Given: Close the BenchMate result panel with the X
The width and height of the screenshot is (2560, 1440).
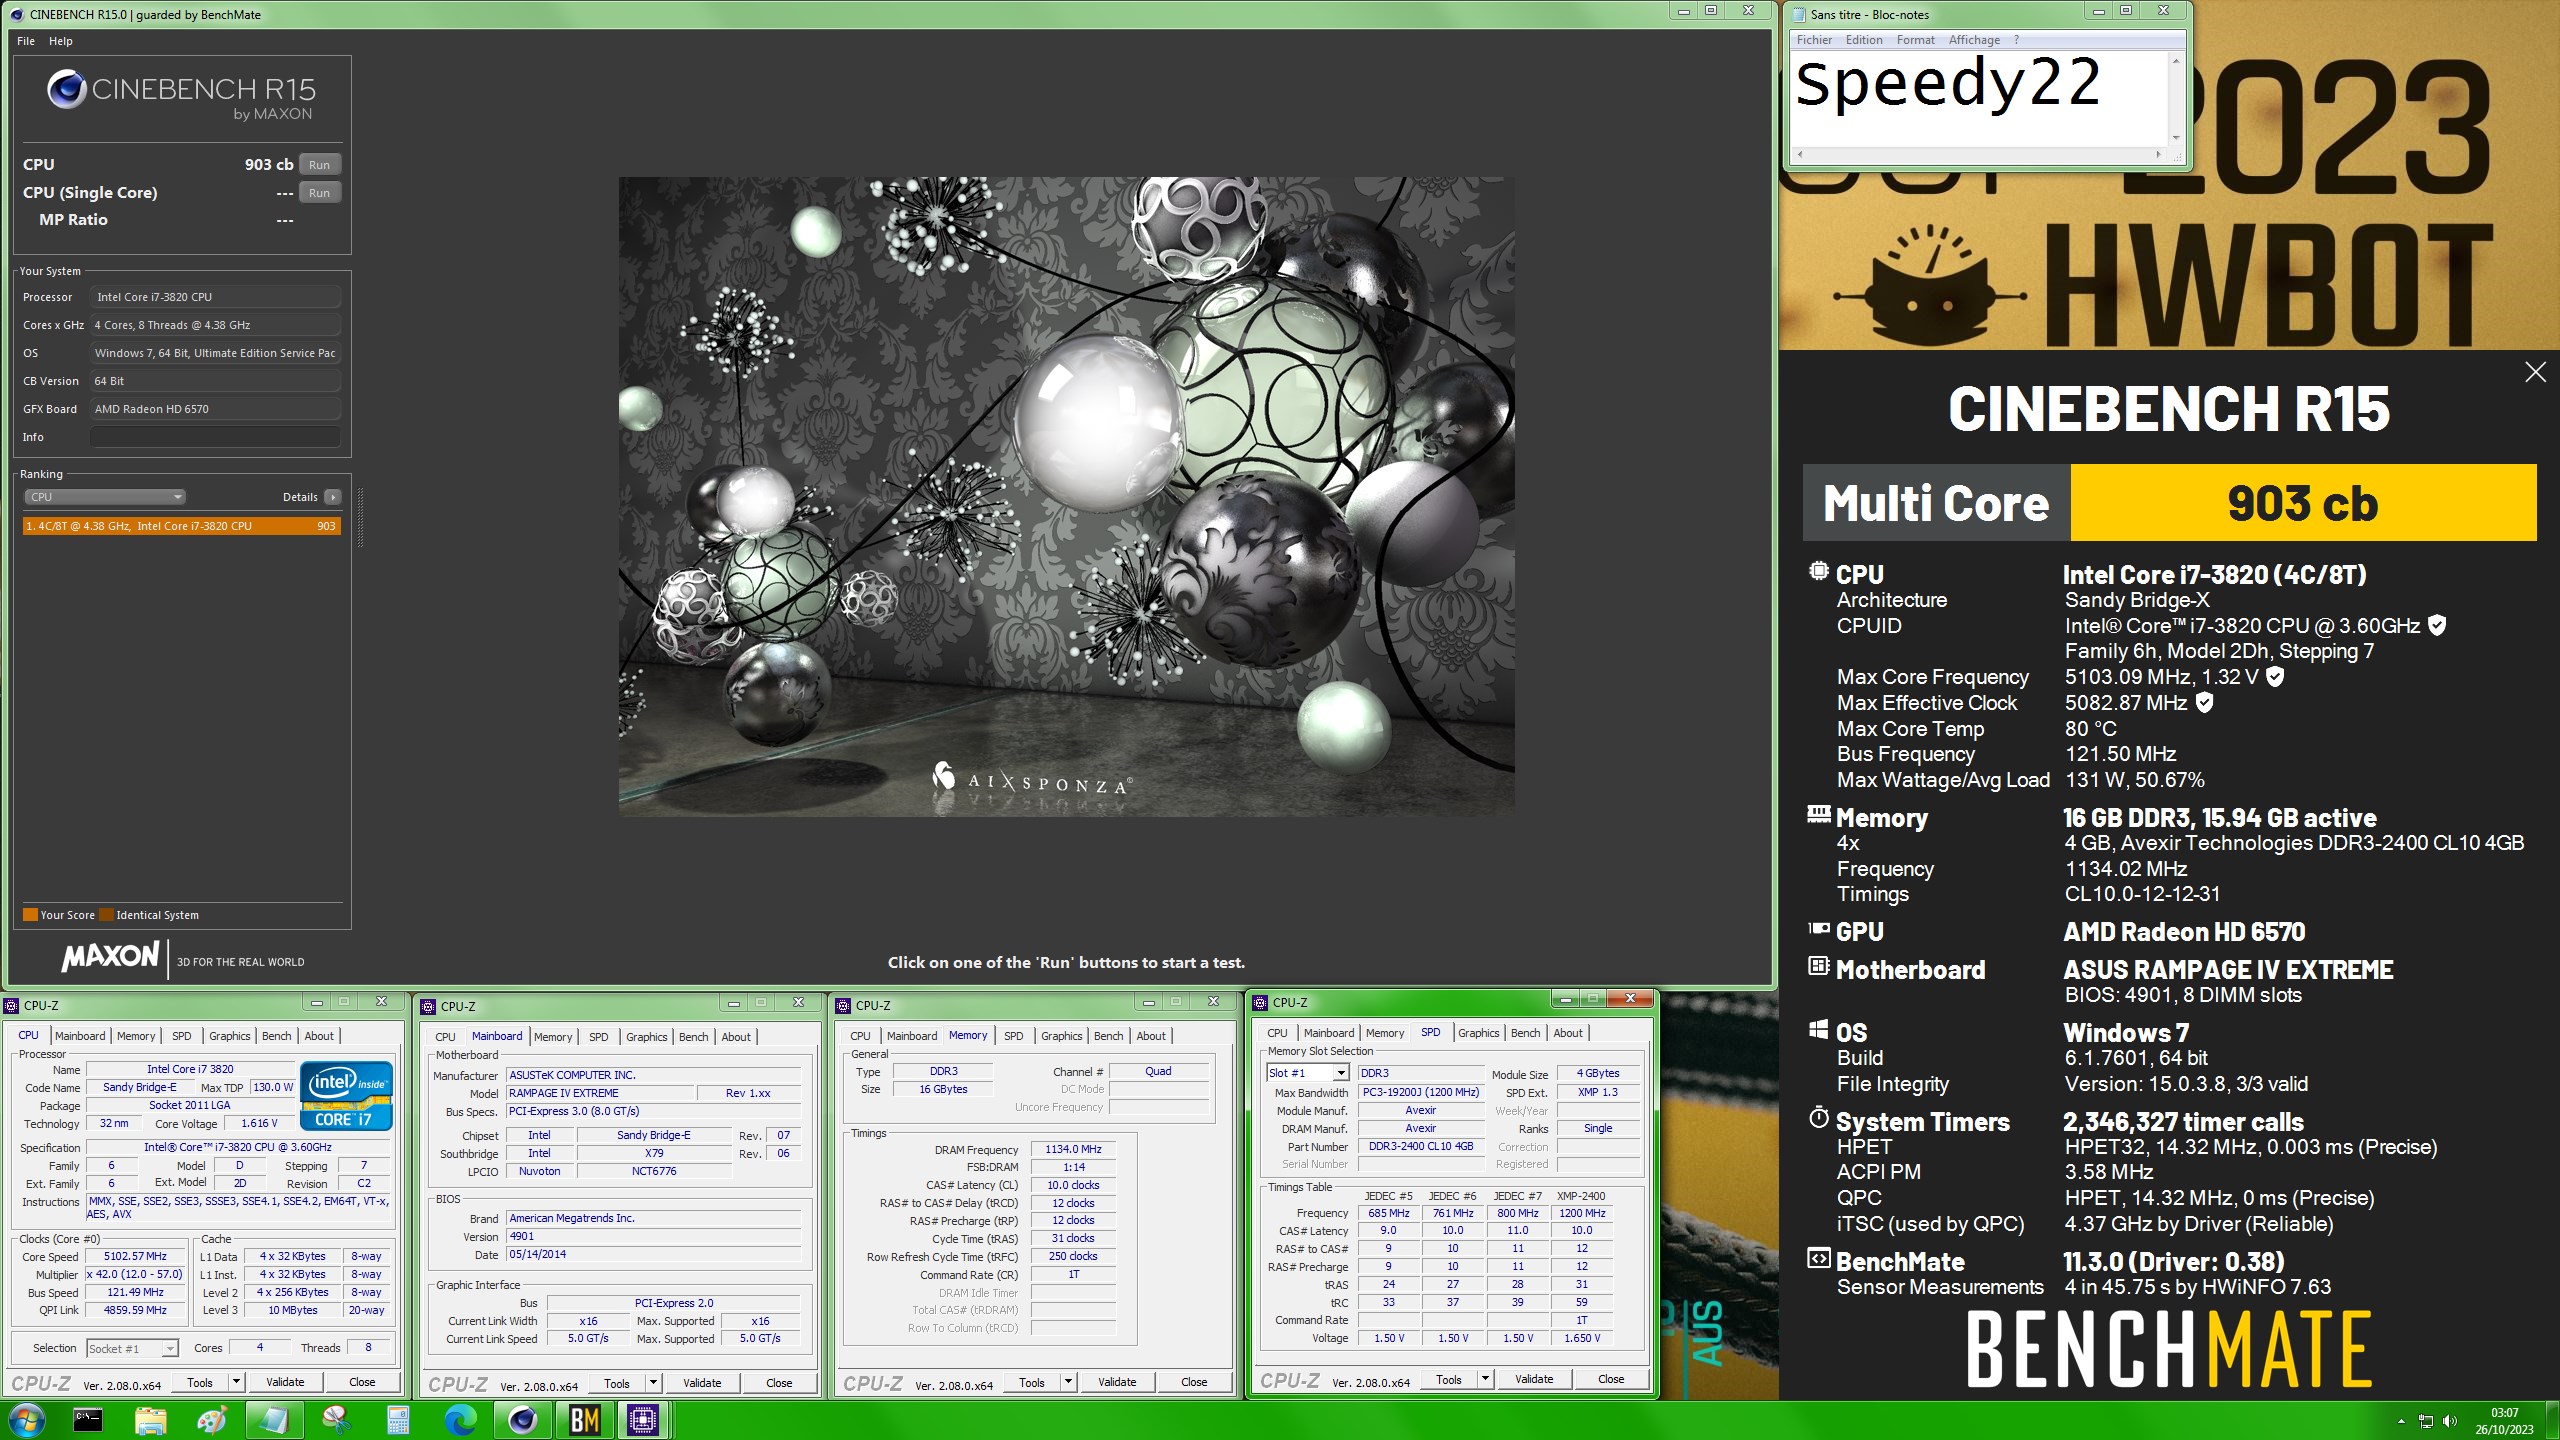Looking at the screenshot, I should click(2535, 372).
